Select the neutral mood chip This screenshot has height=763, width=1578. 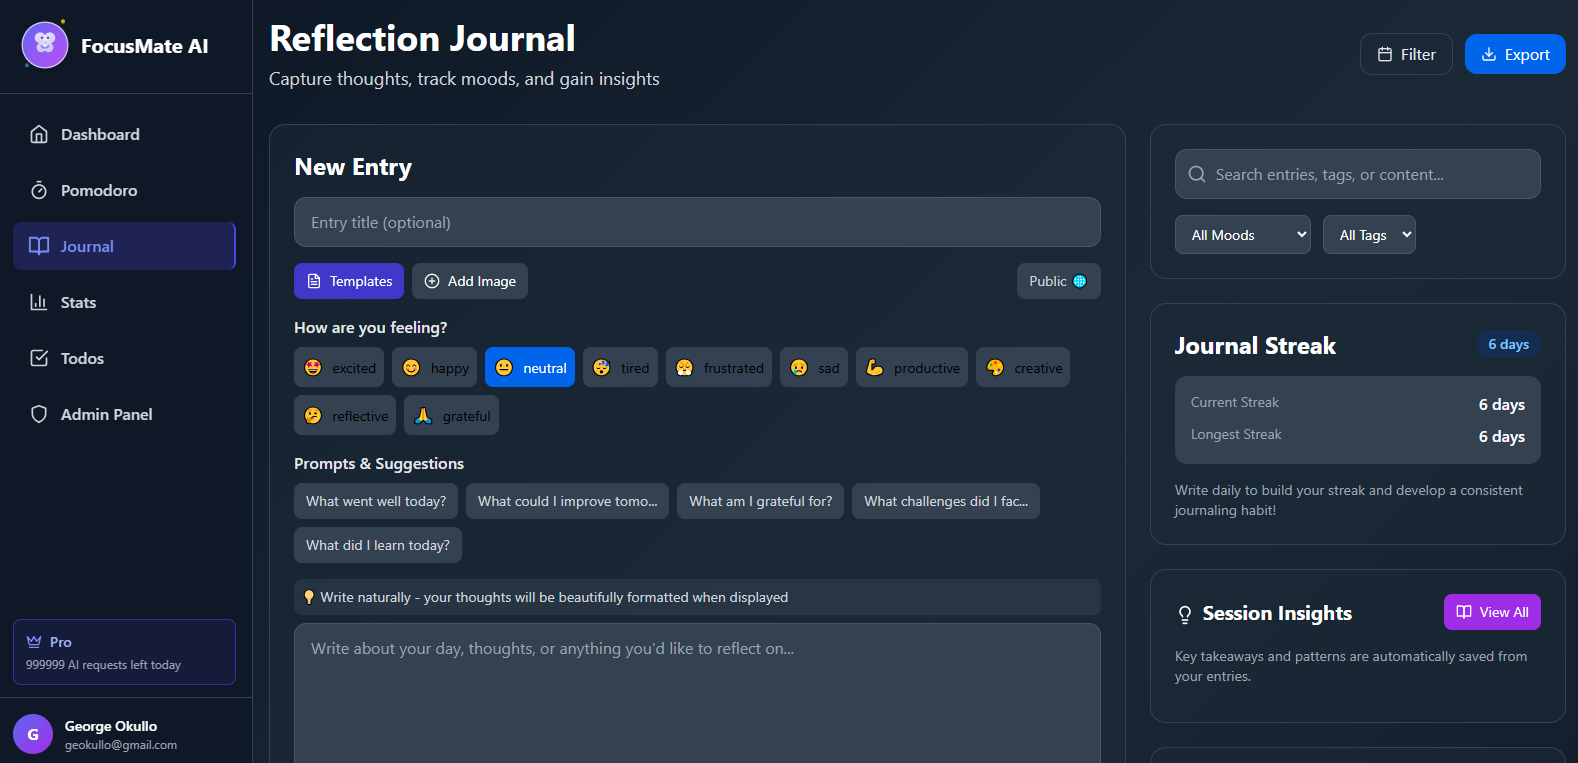click(530, 367)
